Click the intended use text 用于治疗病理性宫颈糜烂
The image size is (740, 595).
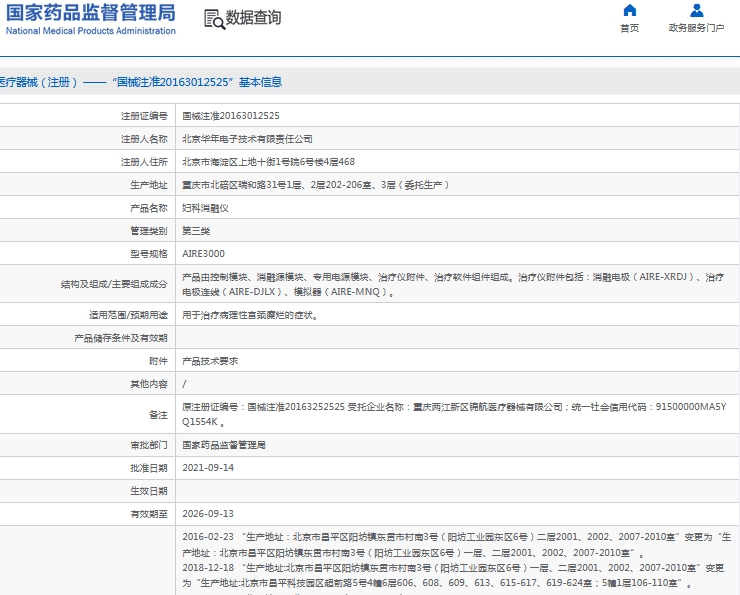[x=250, y=315]
